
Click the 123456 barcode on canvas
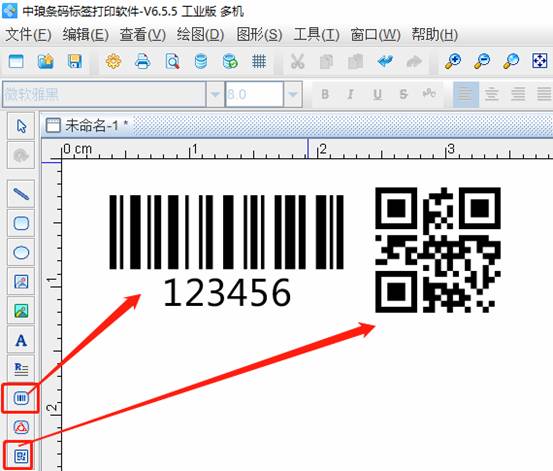[226, 250]
